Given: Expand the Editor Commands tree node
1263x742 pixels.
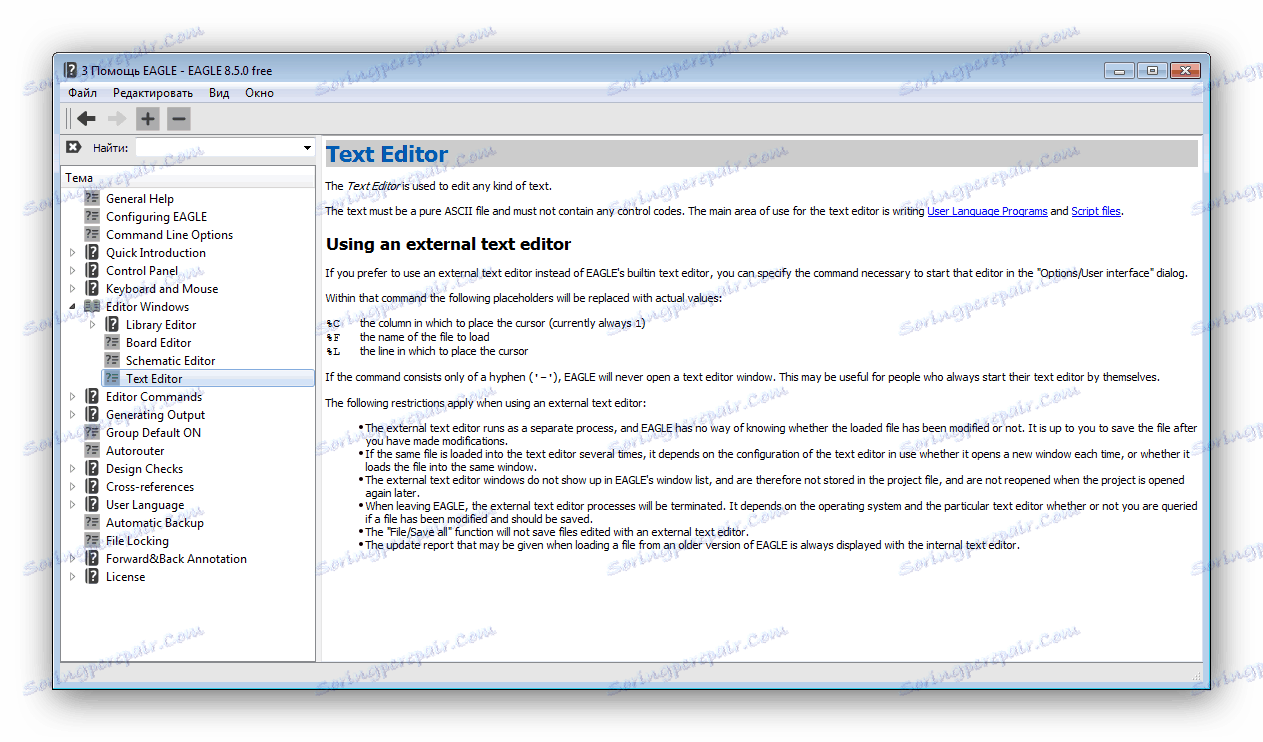Looking at the screenshot, I should click(72, 397).
